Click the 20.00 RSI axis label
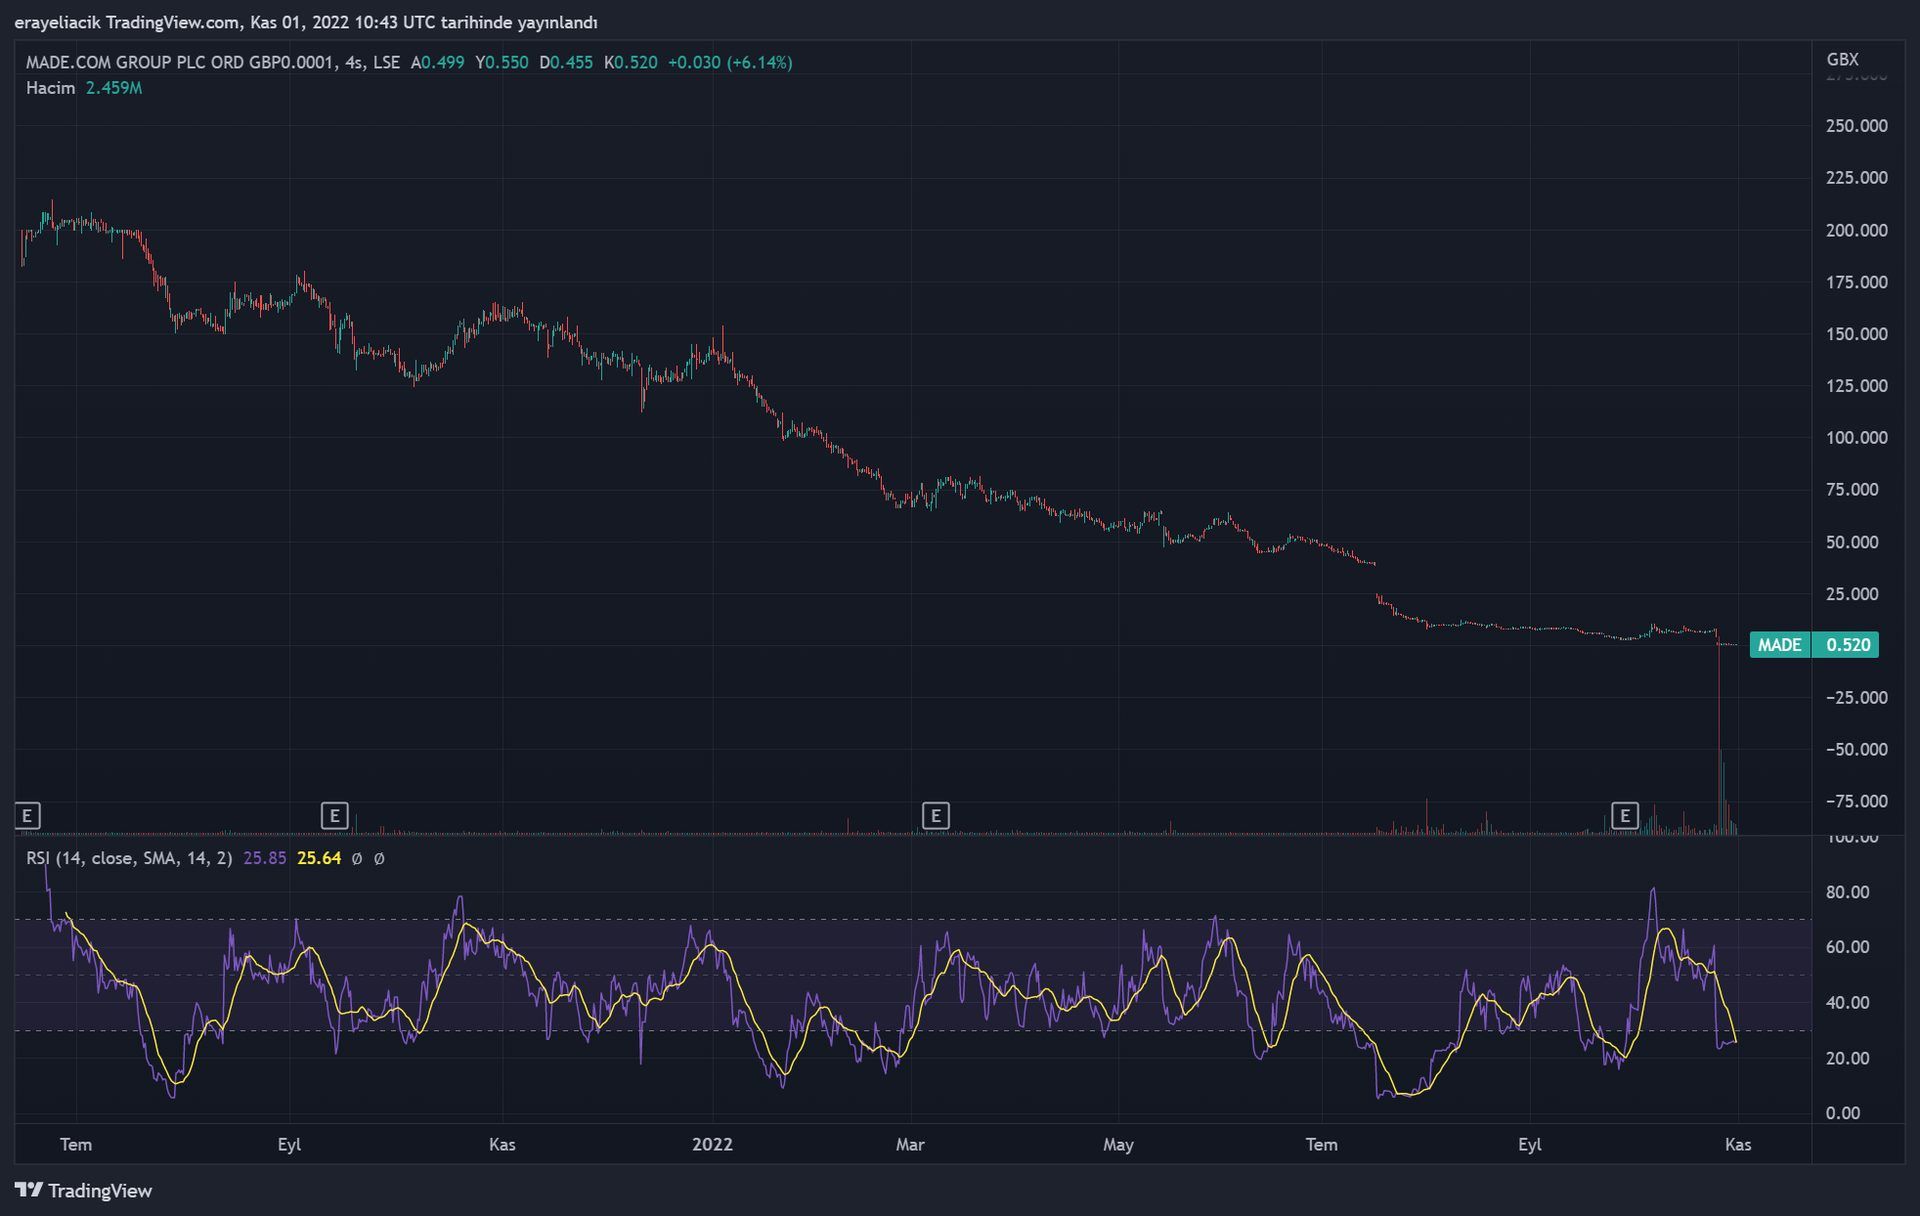Image resolution: width=1920 pixels, height=1216 pixels. pos(1847,1058)
